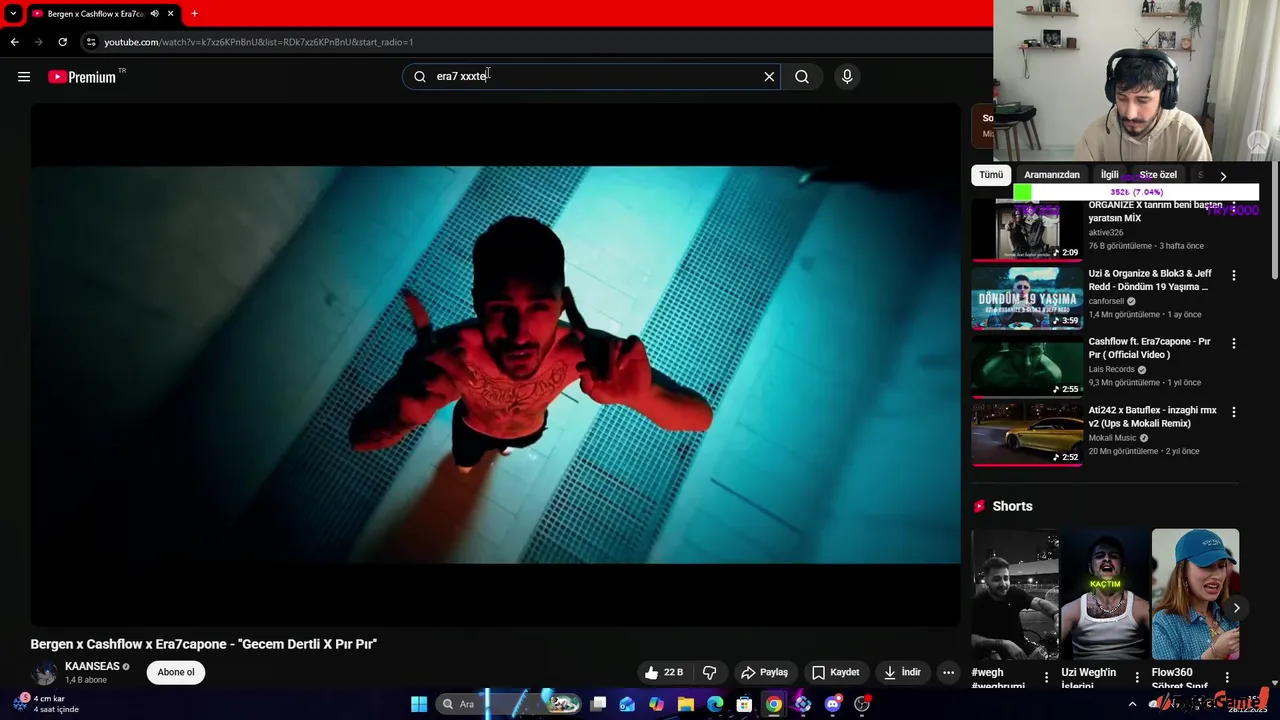This screenshot has width=1280, height=720.
Task: Open File Explorer from the taskbar
Action: (x=686, y=704)
